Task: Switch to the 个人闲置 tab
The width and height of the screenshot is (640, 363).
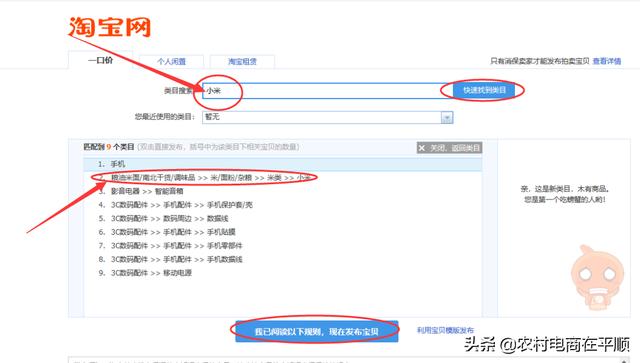Action: coord(171,62)
